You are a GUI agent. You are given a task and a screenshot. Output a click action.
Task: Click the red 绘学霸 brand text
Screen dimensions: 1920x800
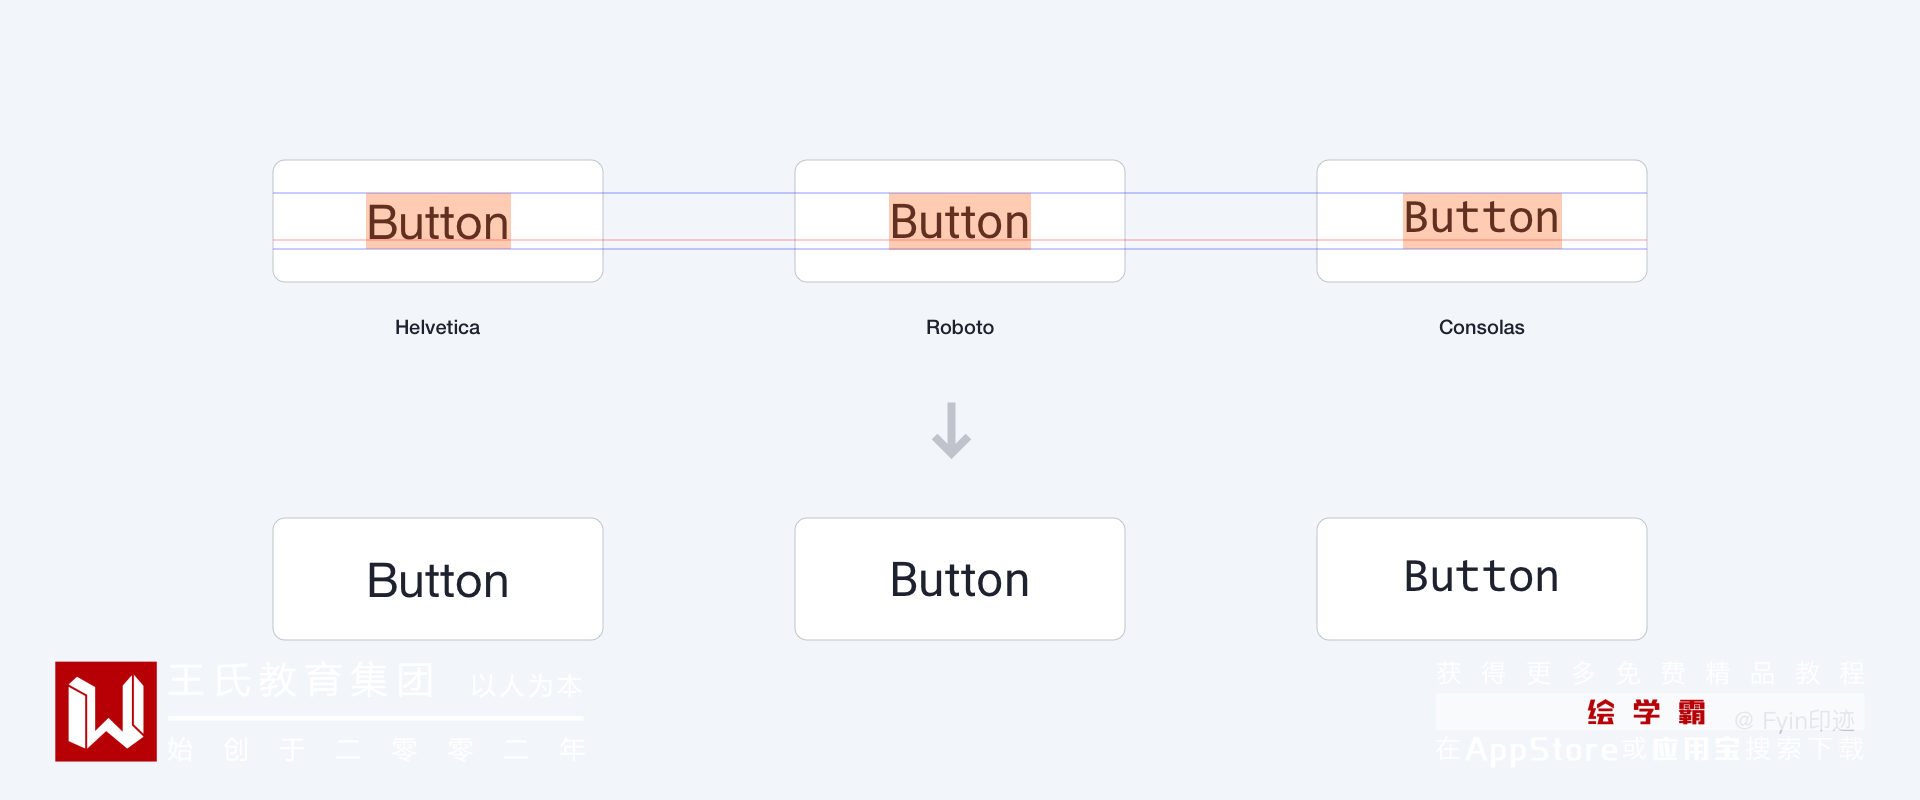[1646, 713]
